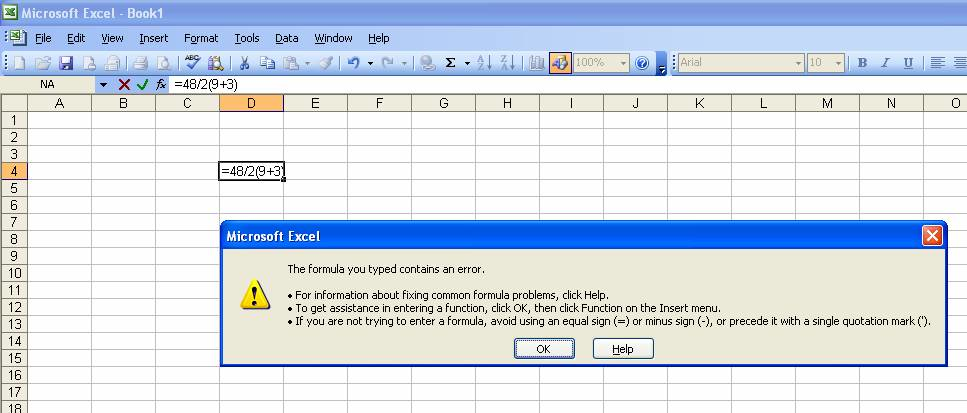Image resolution: width=967 pixels, height=413 pixels.
Task: Open the Research tool icon
Action: [215, 63]
